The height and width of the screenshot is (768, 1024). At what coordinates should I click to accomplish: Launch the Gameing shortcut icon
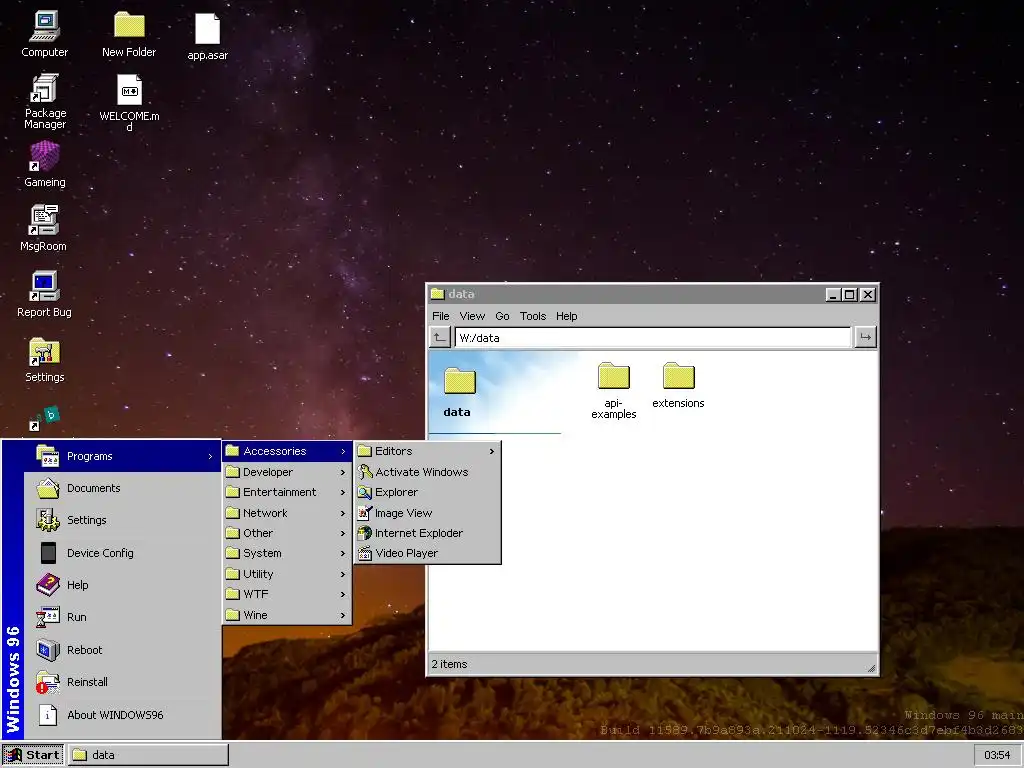pos(44,165)
